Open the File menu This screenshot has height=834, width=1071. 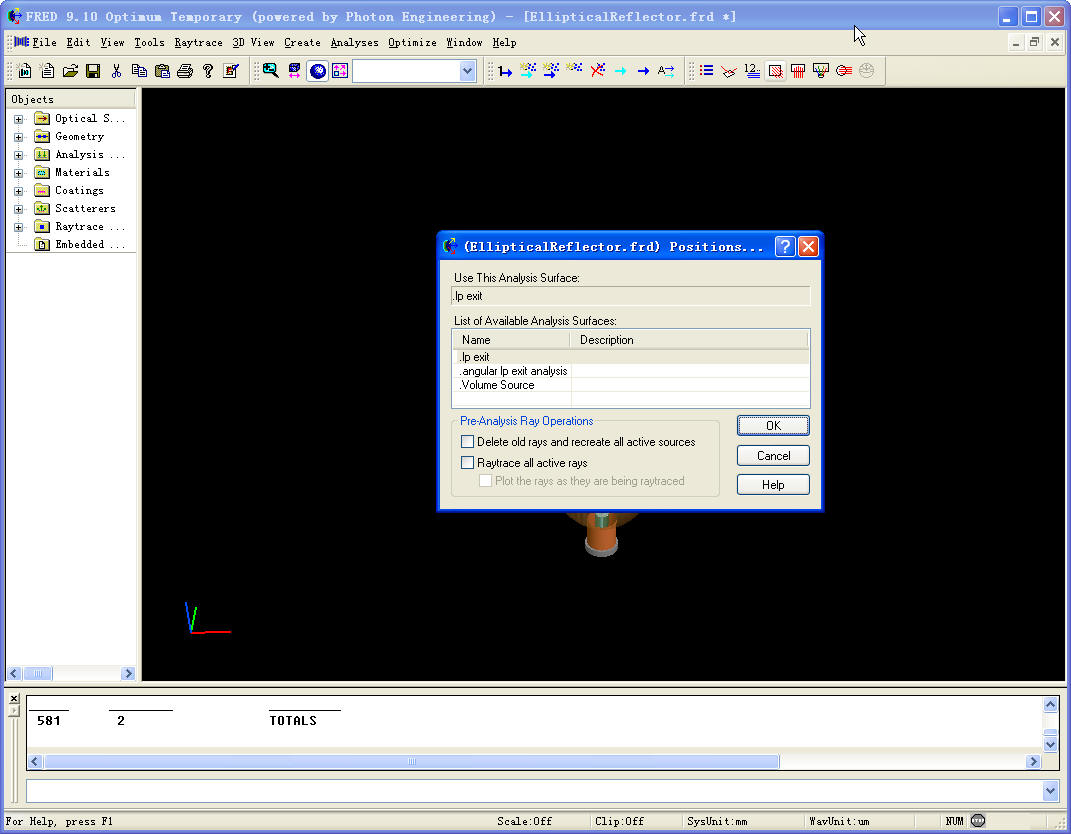point(44,42)
